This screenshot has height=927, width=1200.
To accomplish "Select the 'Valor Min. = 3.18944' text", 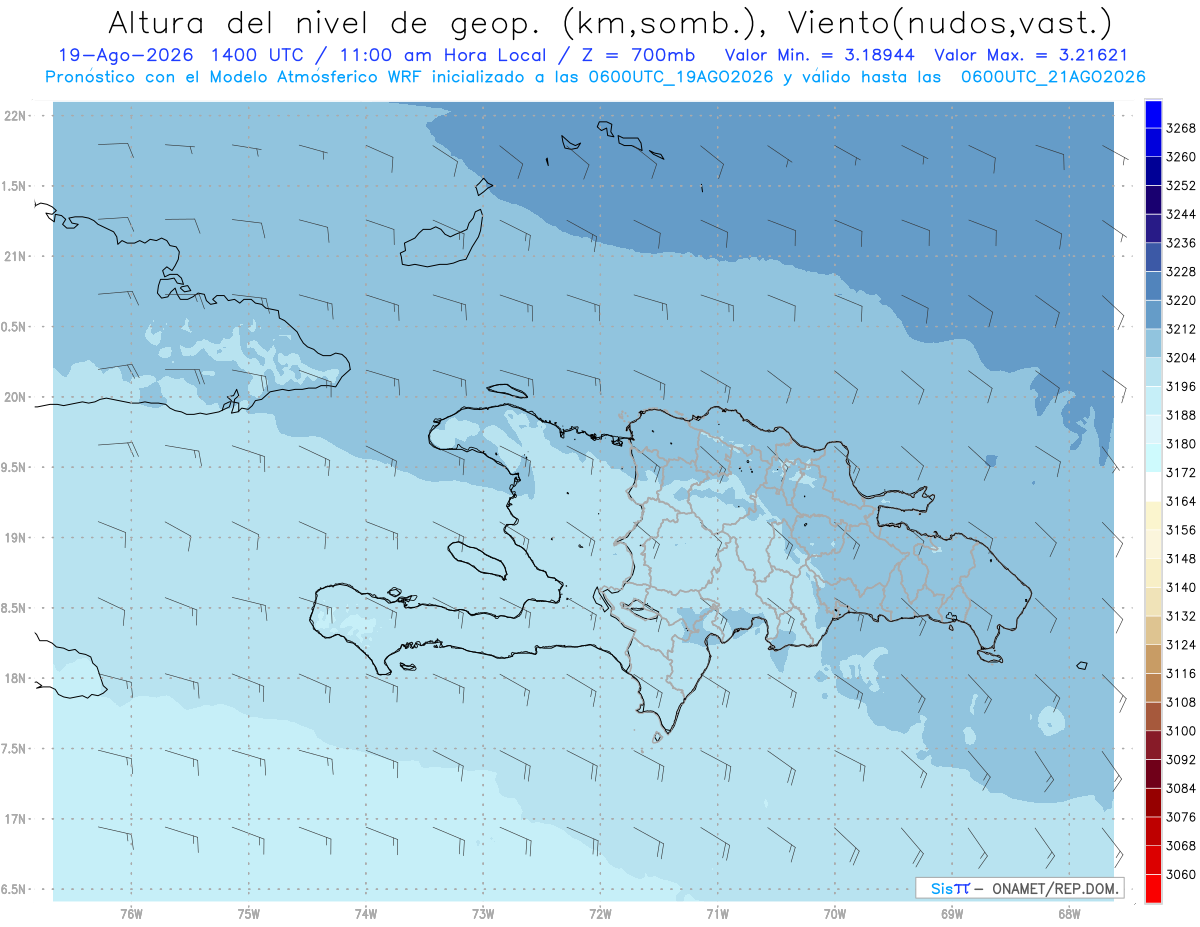I will (x=821, y=56).
